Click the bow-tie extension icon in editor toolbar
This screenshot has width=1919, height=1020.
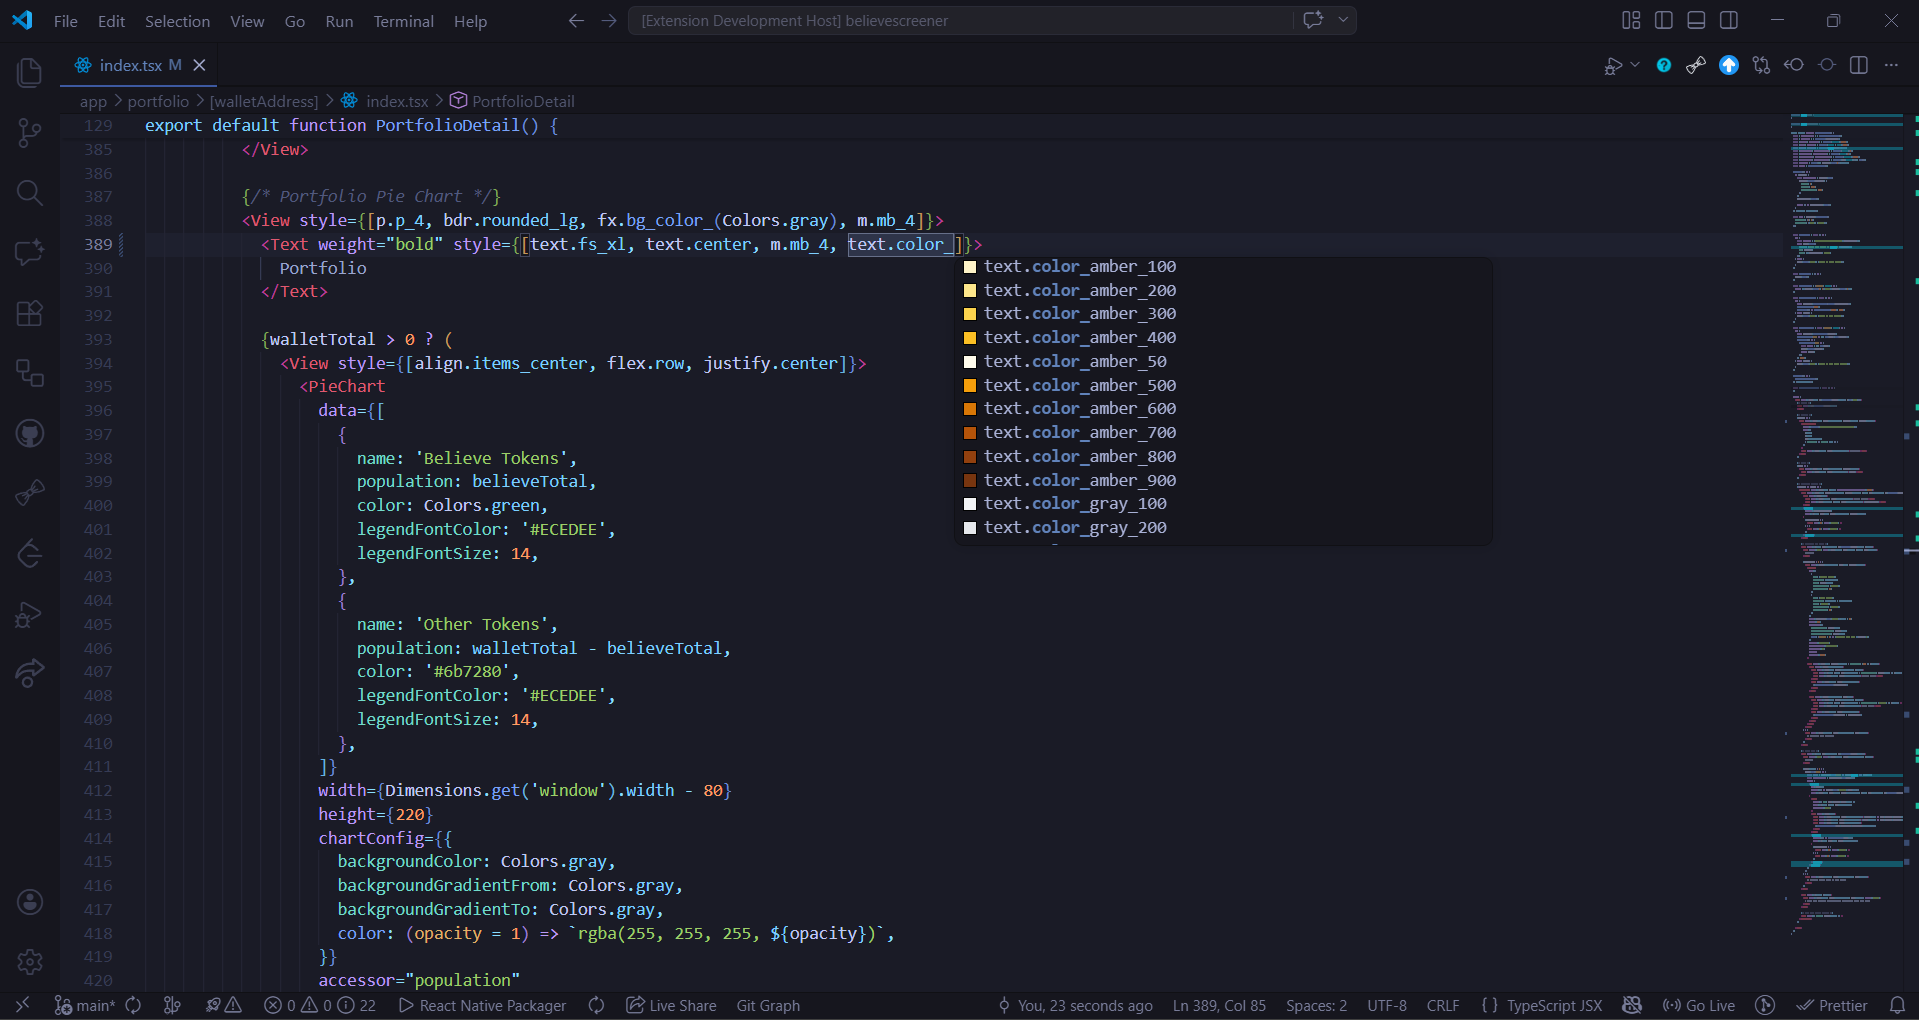1696,65
